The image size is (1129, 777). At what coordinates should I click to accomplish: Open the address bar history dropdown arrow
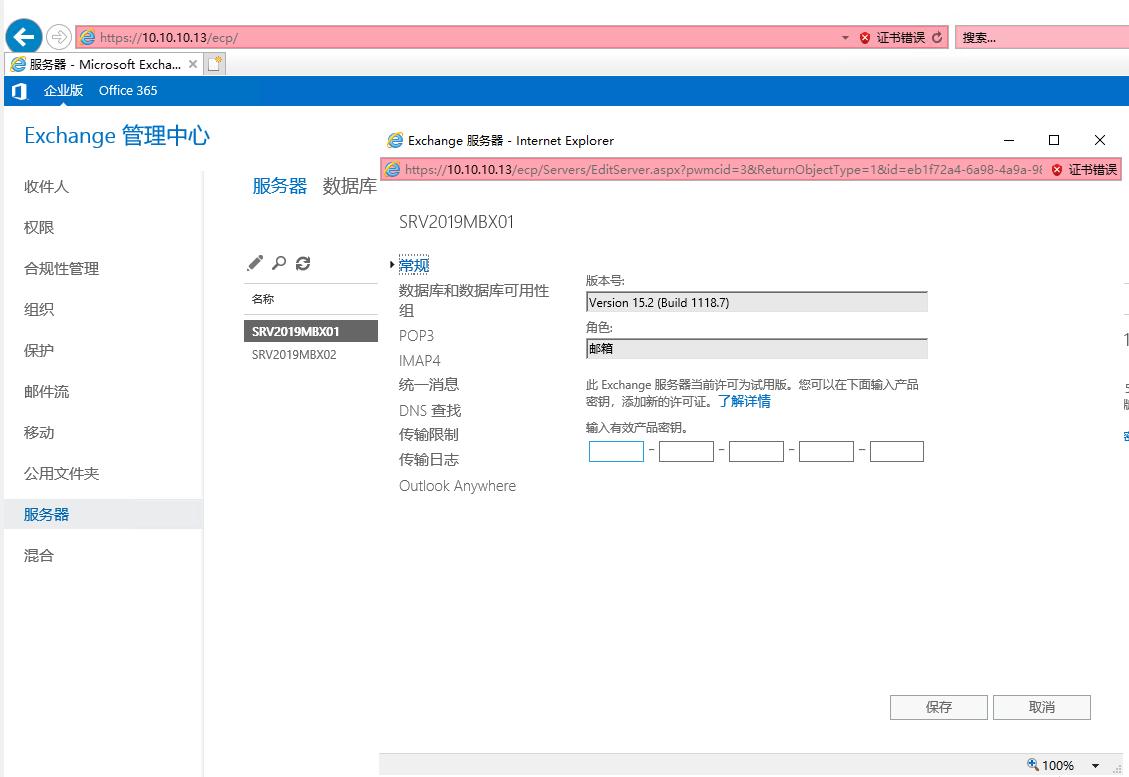pos(844,36)
